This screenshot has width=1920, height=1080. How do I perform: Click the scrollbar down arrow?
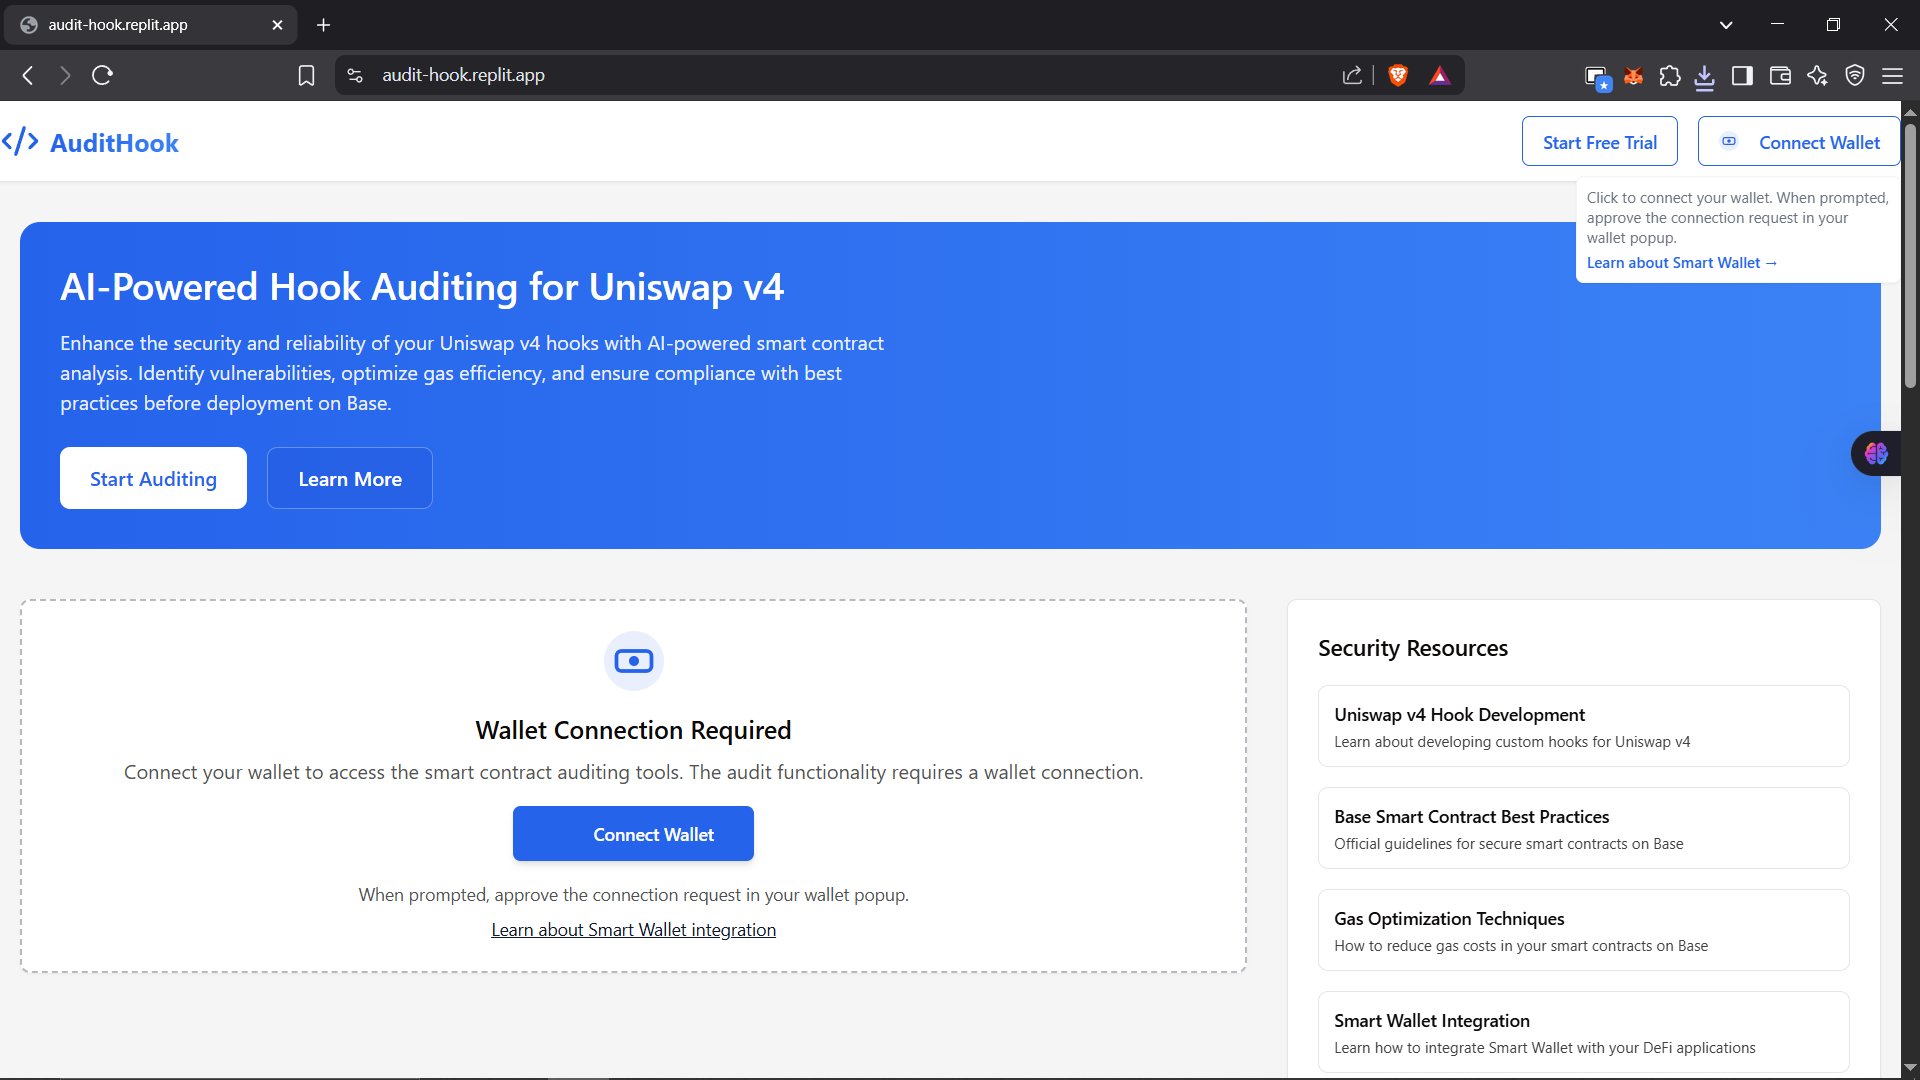(1910, 1068)
